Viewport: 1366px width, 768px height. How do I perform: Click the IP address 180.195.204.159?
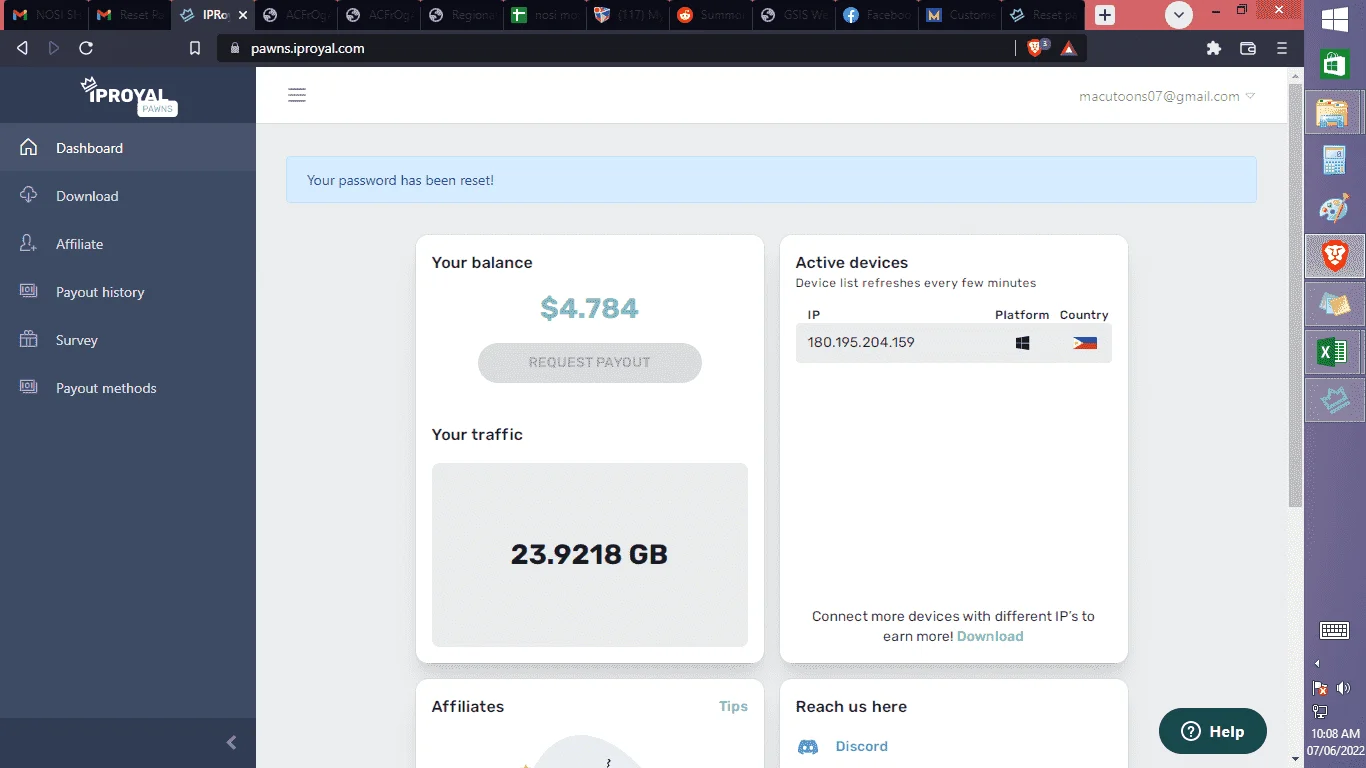[861, 343]
